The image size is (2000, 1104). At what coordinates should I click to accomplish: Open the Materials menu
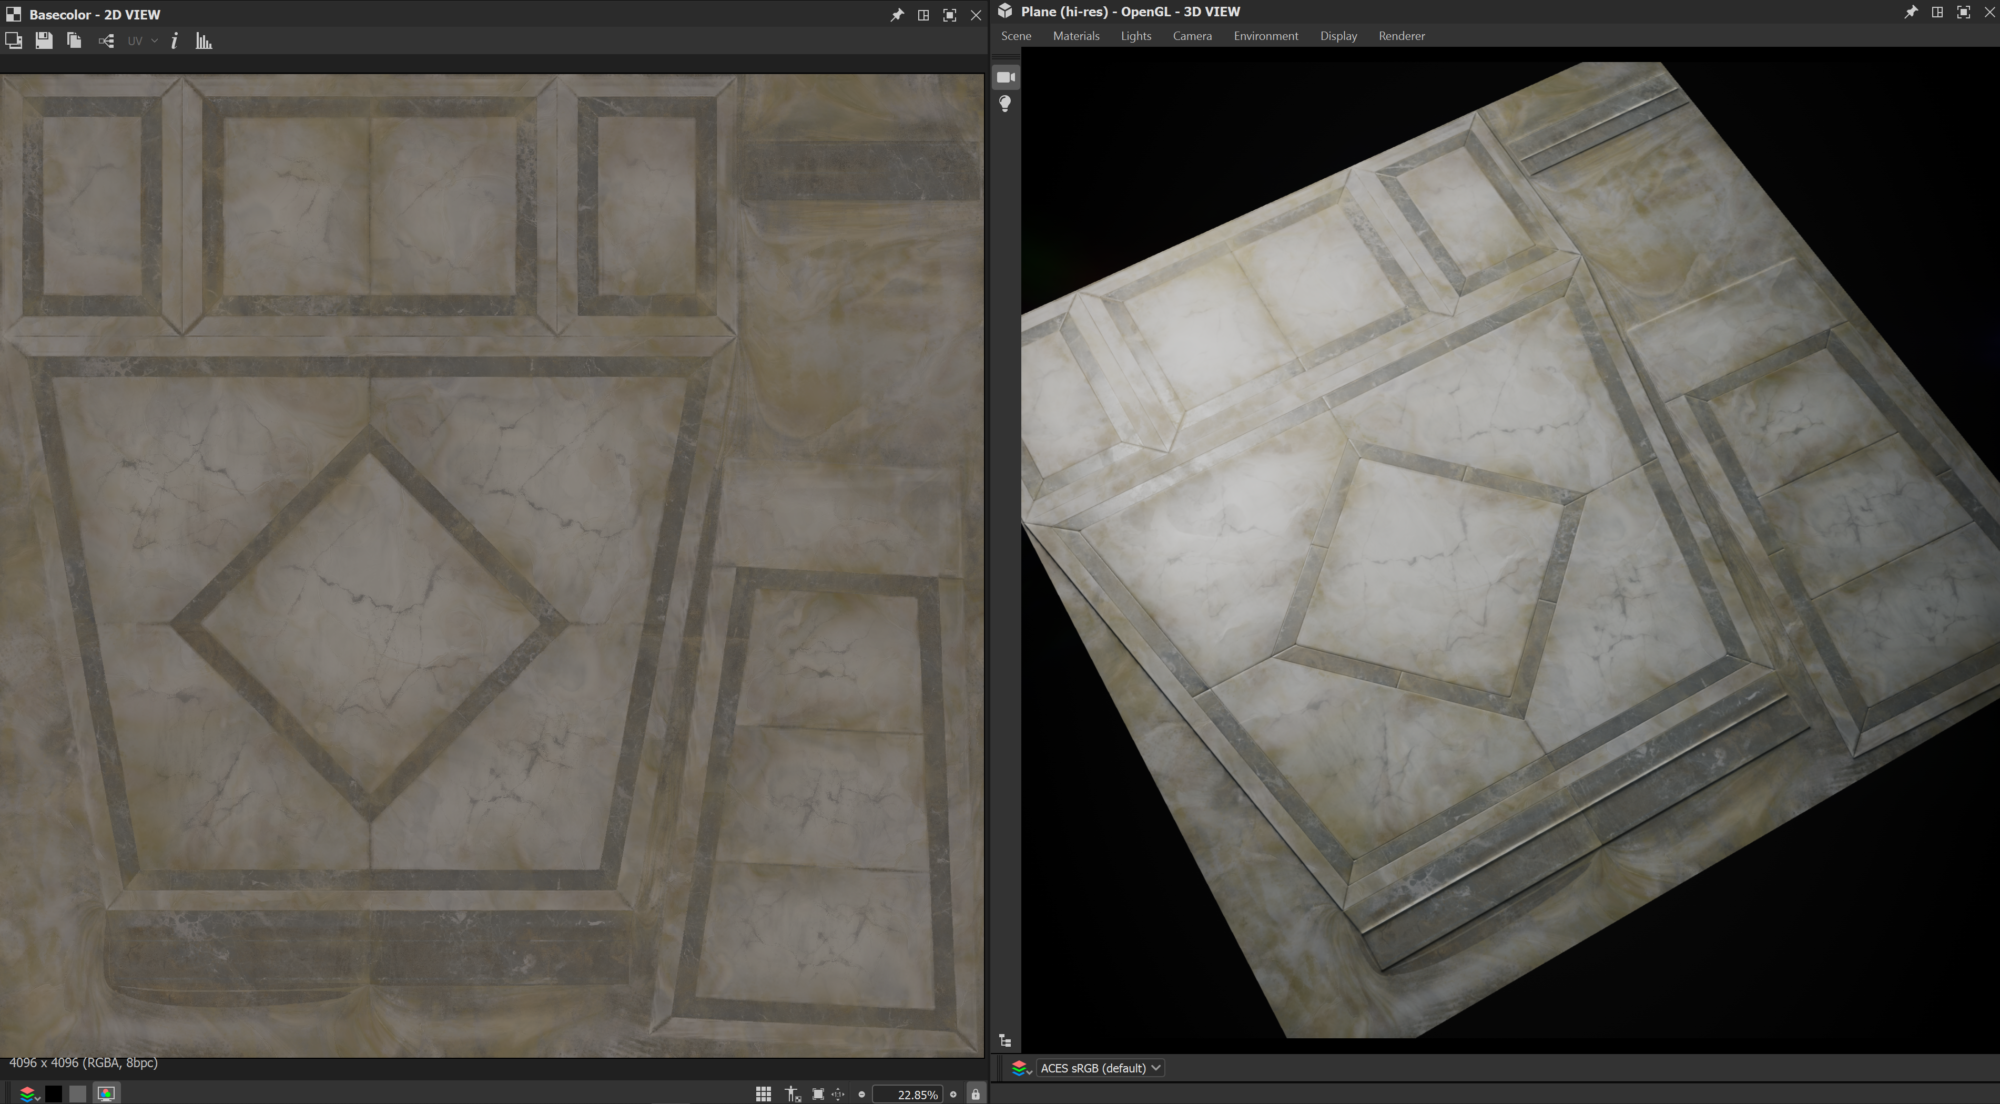click(1076, 36)
